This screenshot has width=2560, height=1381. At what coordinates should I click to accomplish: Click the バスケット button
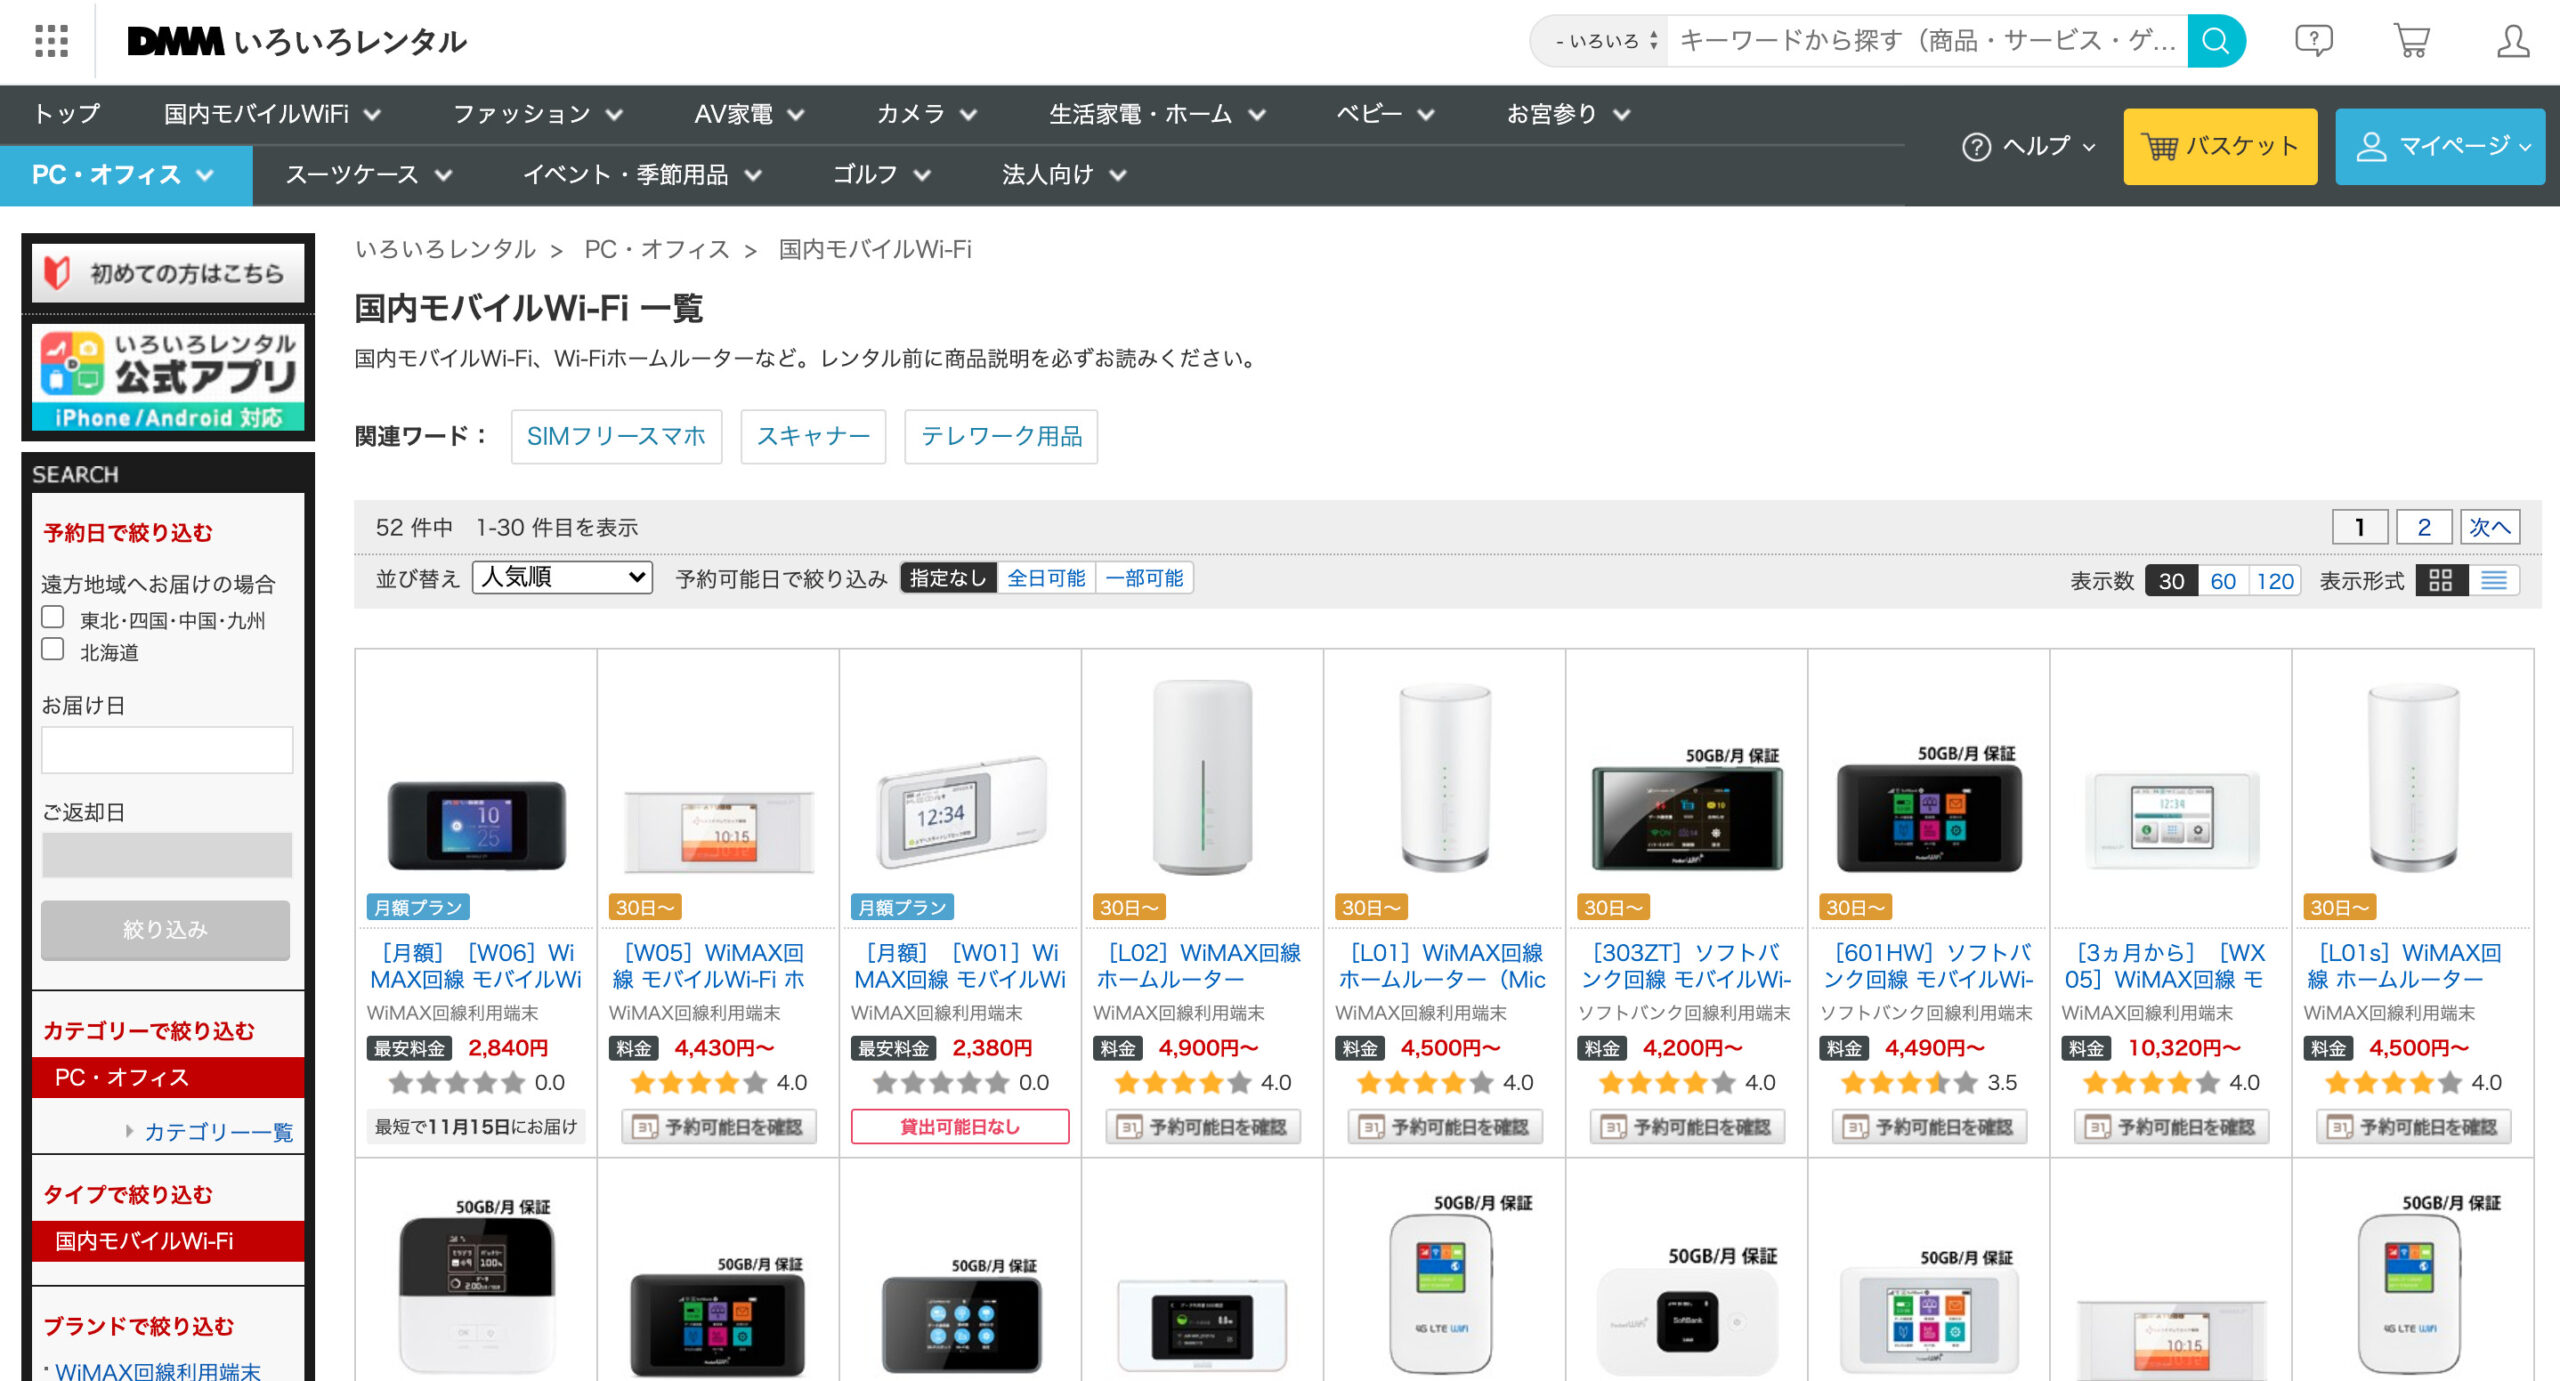[2220, 146]
